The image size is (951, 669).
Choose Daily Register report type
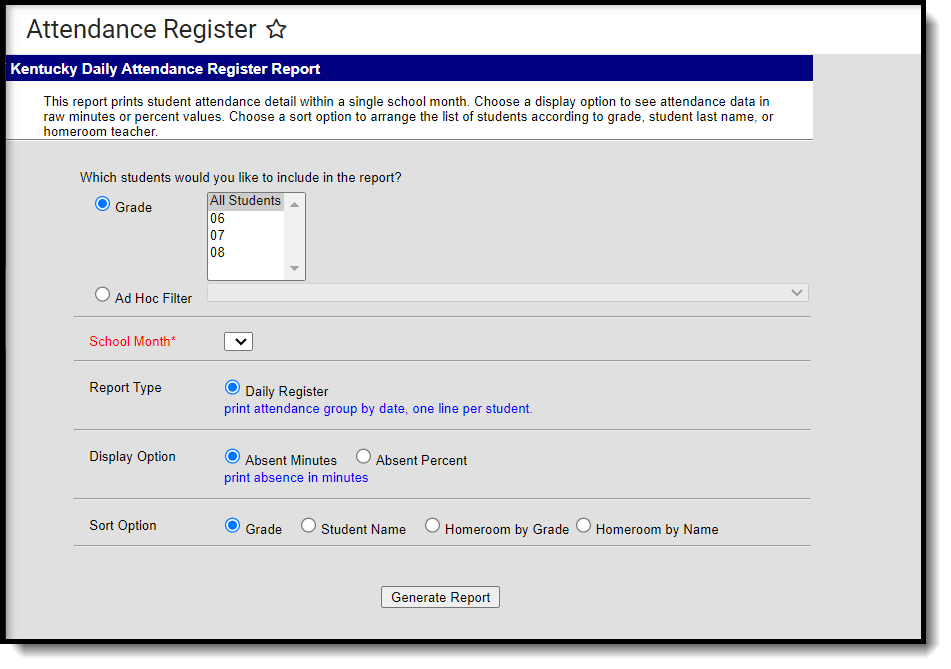232,388
